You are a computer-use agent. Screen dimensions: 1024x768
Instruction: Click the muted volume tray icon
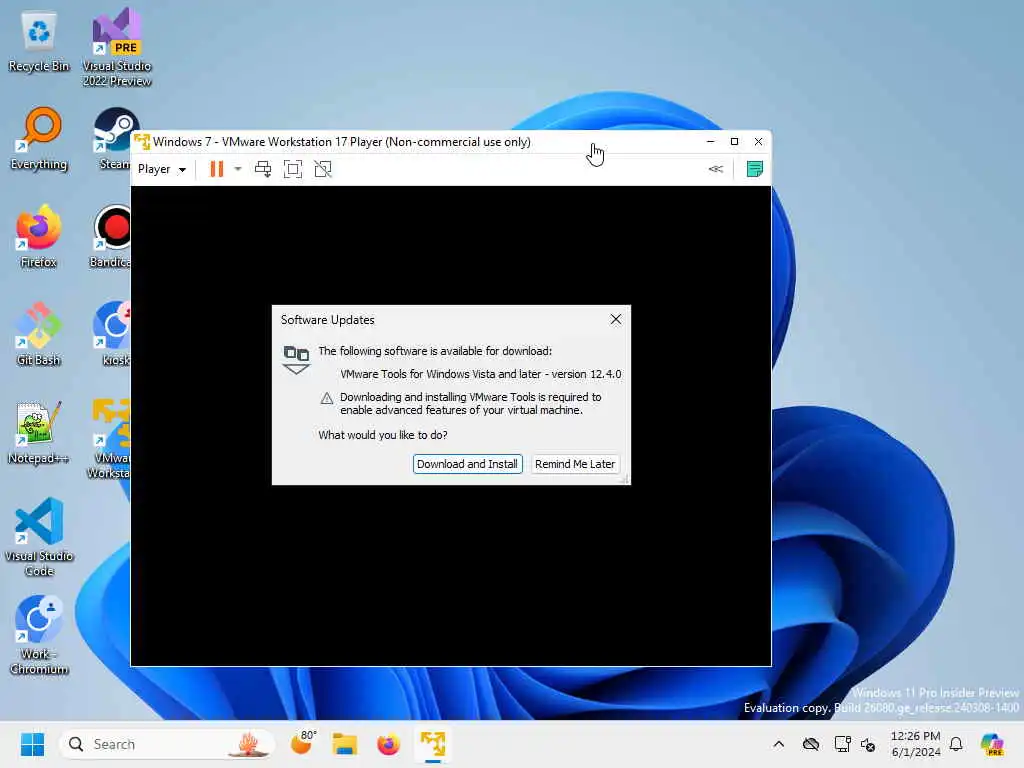(x=868, y=744)
